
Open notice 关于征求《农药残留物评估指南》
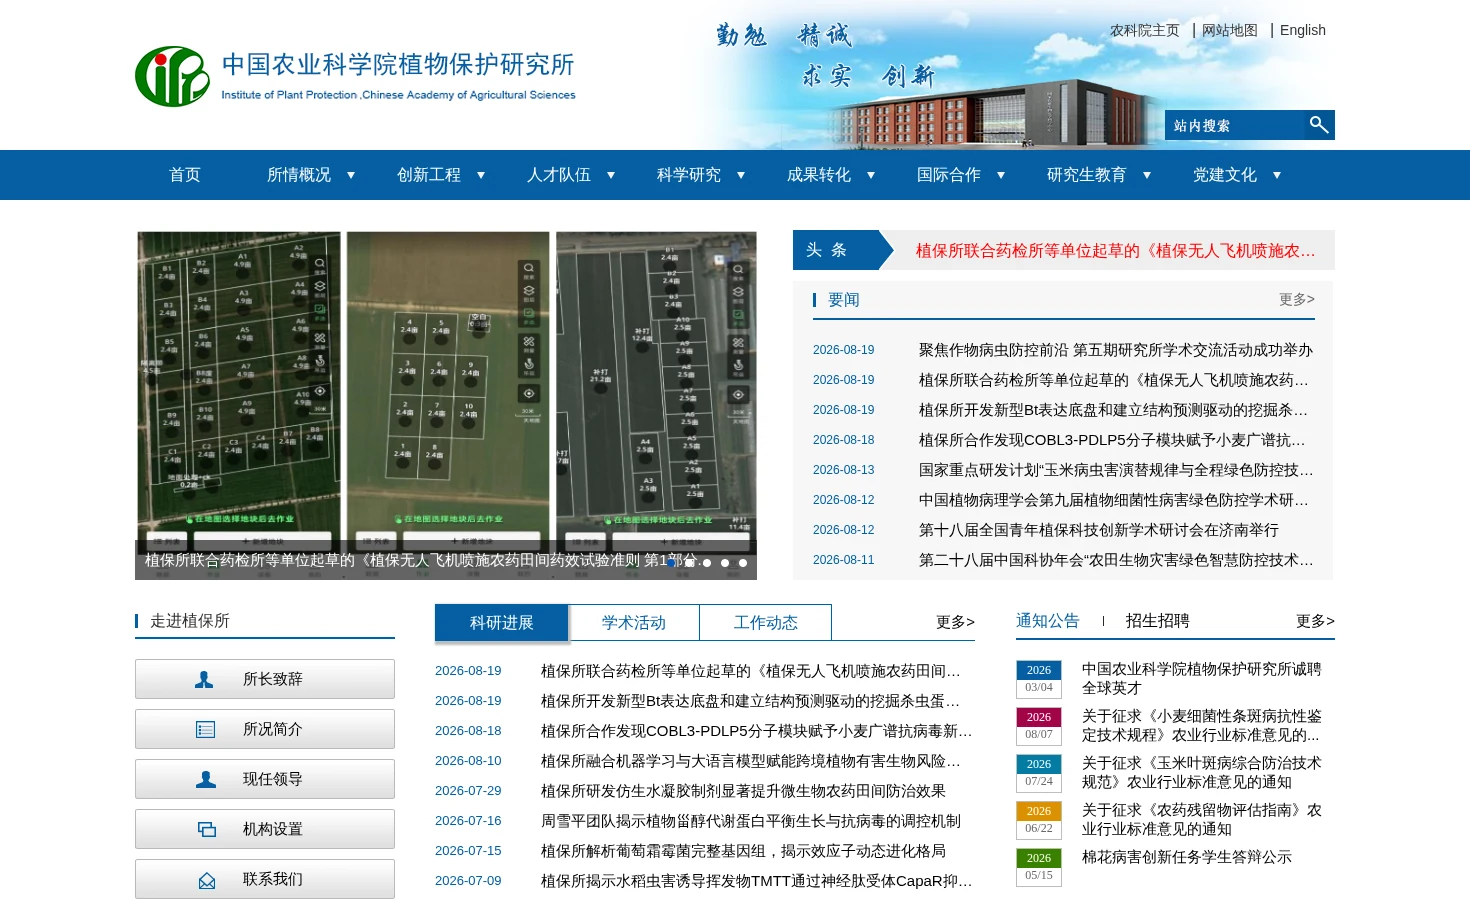1202,819
